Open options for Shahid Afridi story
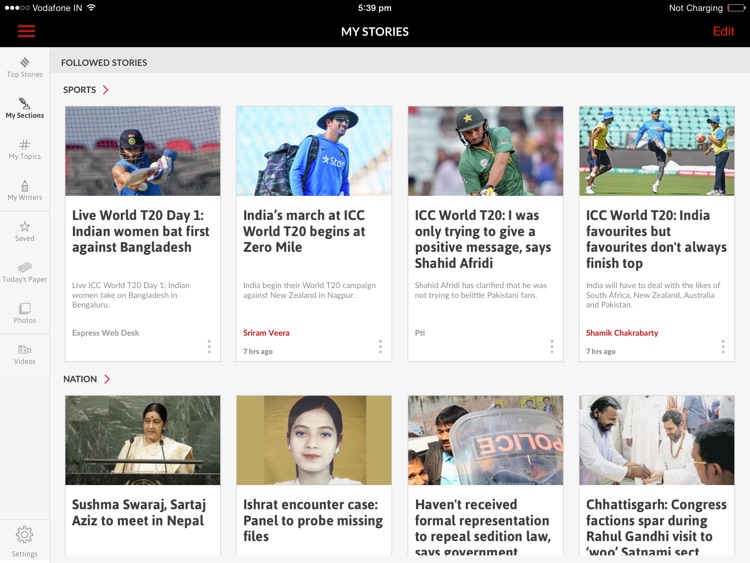The image size is (750, 563). 551,347
